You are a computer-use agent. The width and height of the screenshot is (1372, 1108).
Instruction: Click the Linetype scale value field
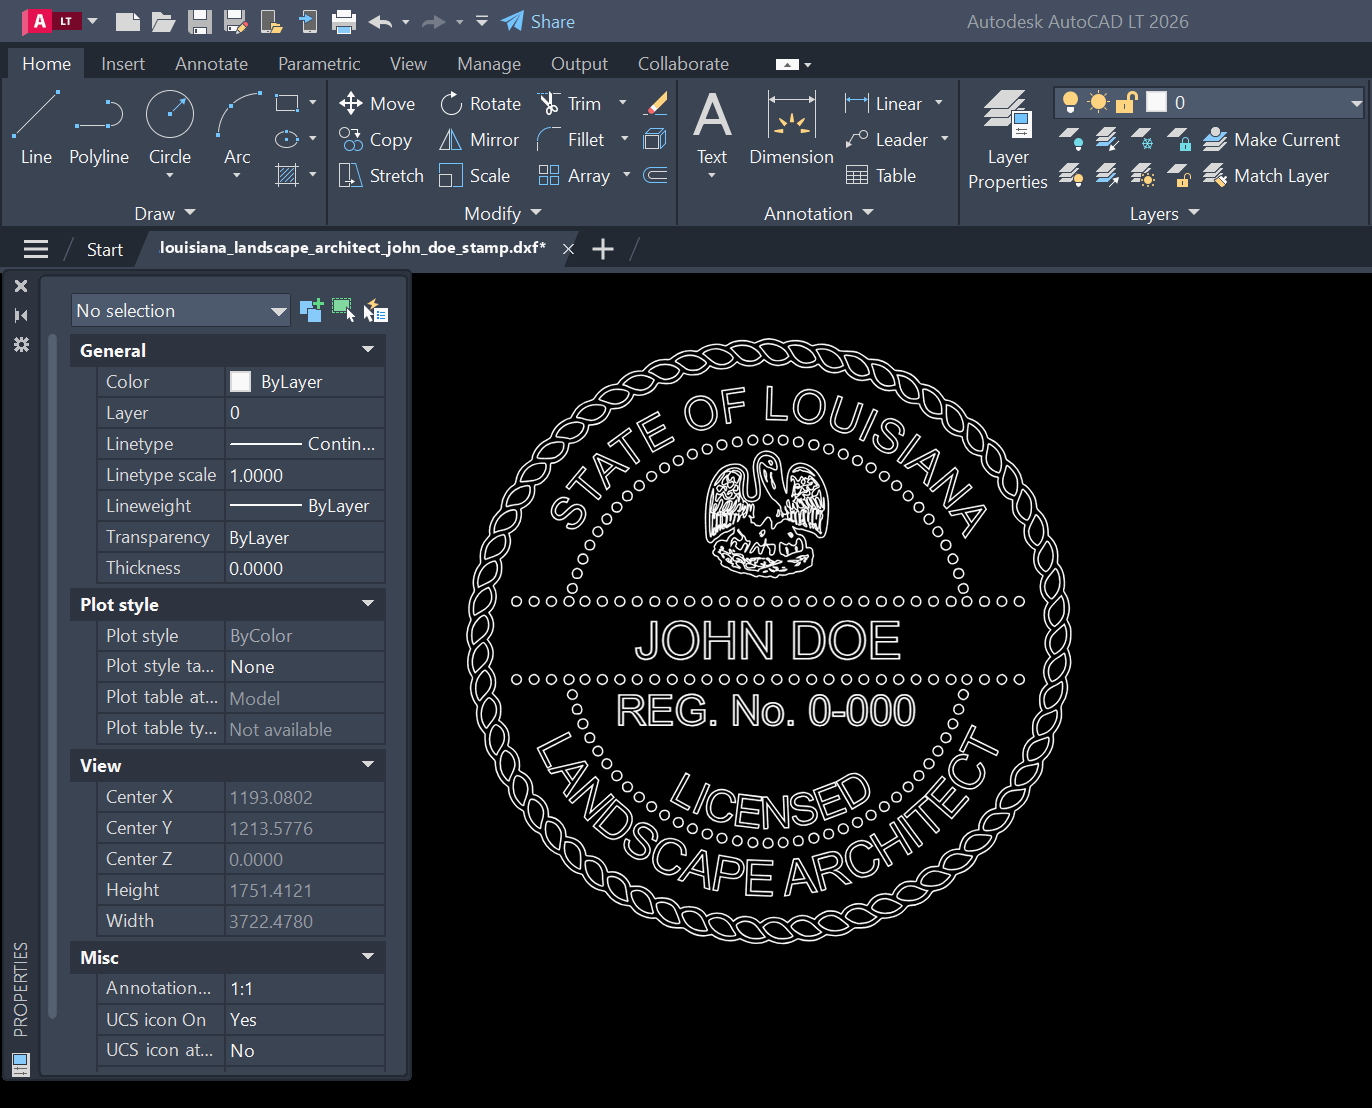click(x=305, y=475)
